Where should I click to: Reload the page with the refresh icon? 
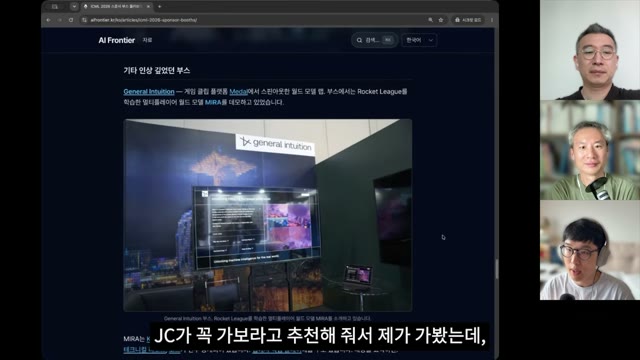pos(71,20)
